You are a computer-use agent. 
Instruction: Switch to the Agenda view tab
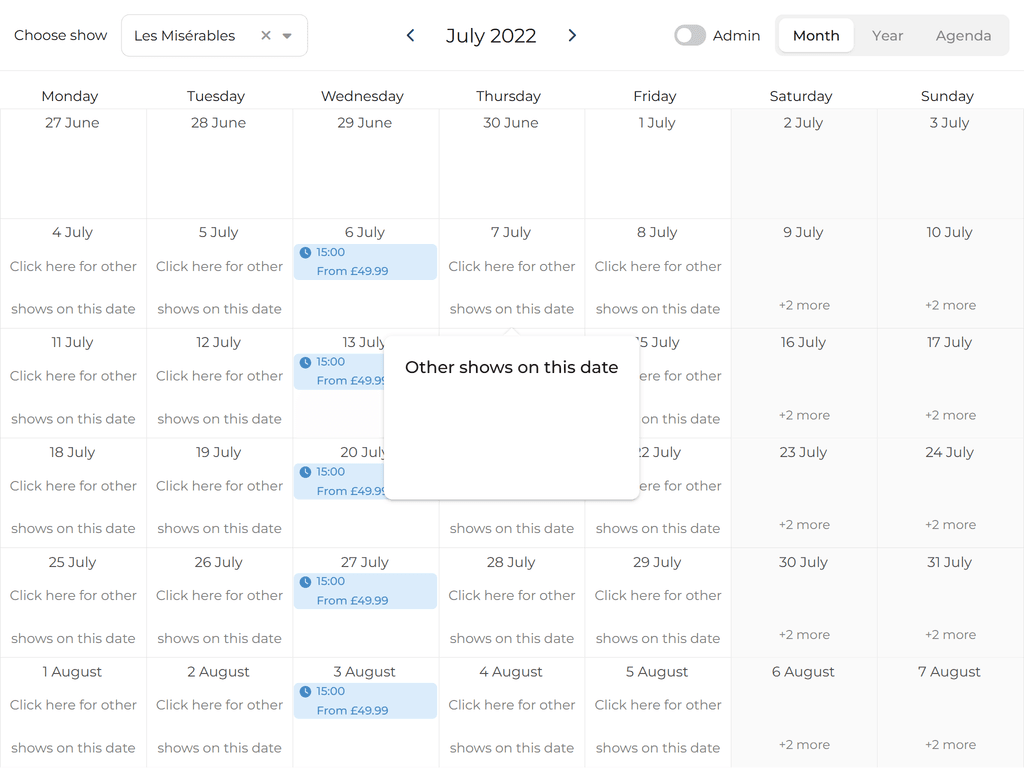tap(963, 35)
